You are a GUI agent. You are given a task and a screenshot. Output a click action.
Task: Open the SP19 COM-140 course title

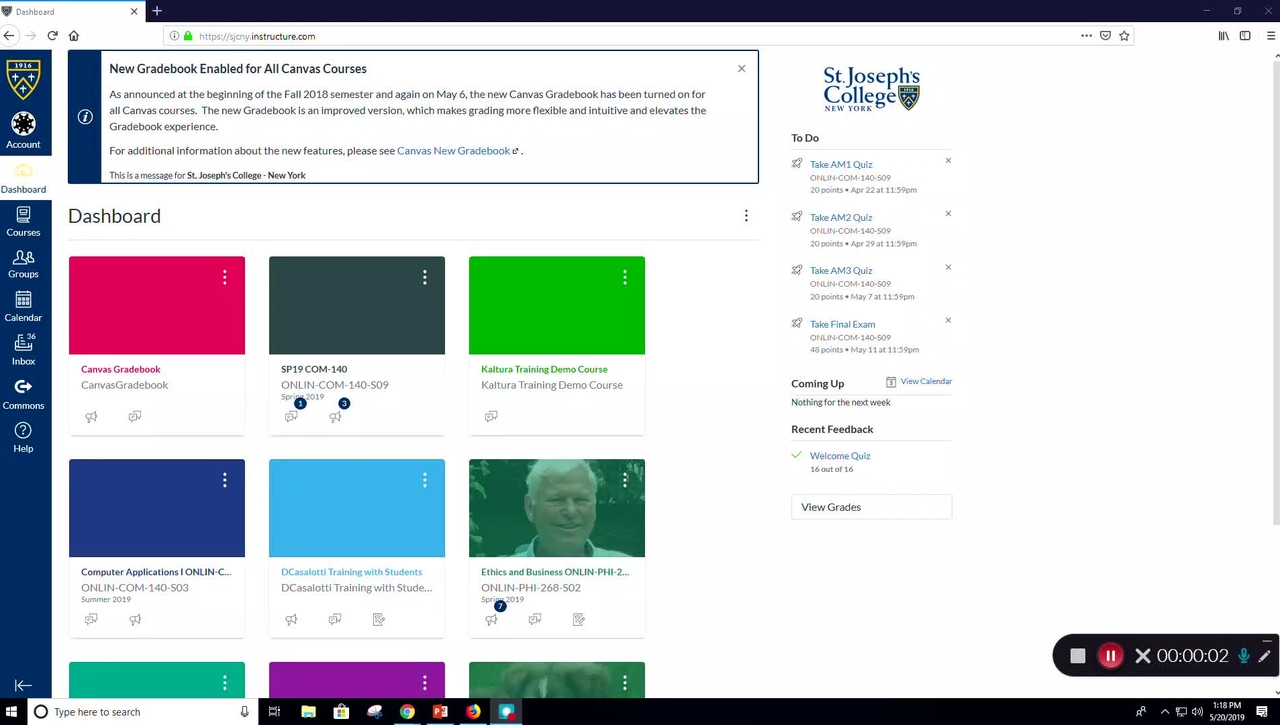[314, 369]
